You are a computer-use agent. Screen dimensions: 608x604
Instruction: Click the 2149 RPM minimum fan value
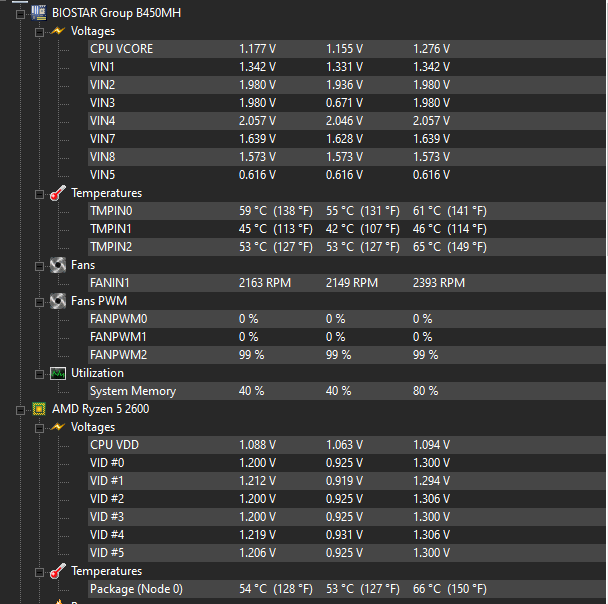352,283
